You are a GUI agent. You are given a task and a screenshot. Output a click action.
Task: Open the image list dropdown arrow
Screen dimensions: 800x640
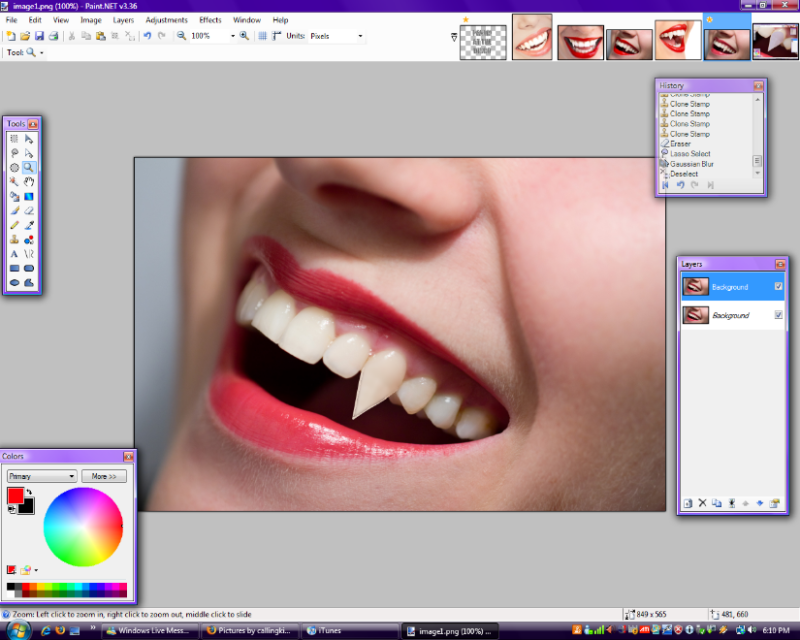(454, 37)
